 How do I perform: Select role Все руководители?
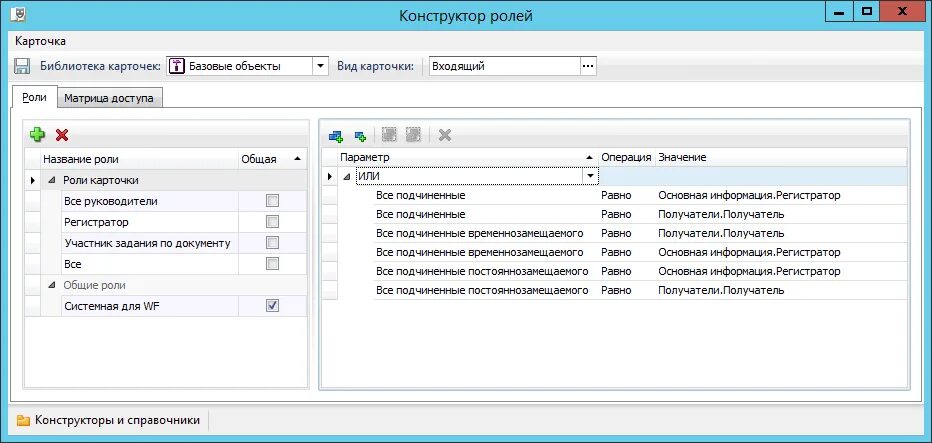150,201
